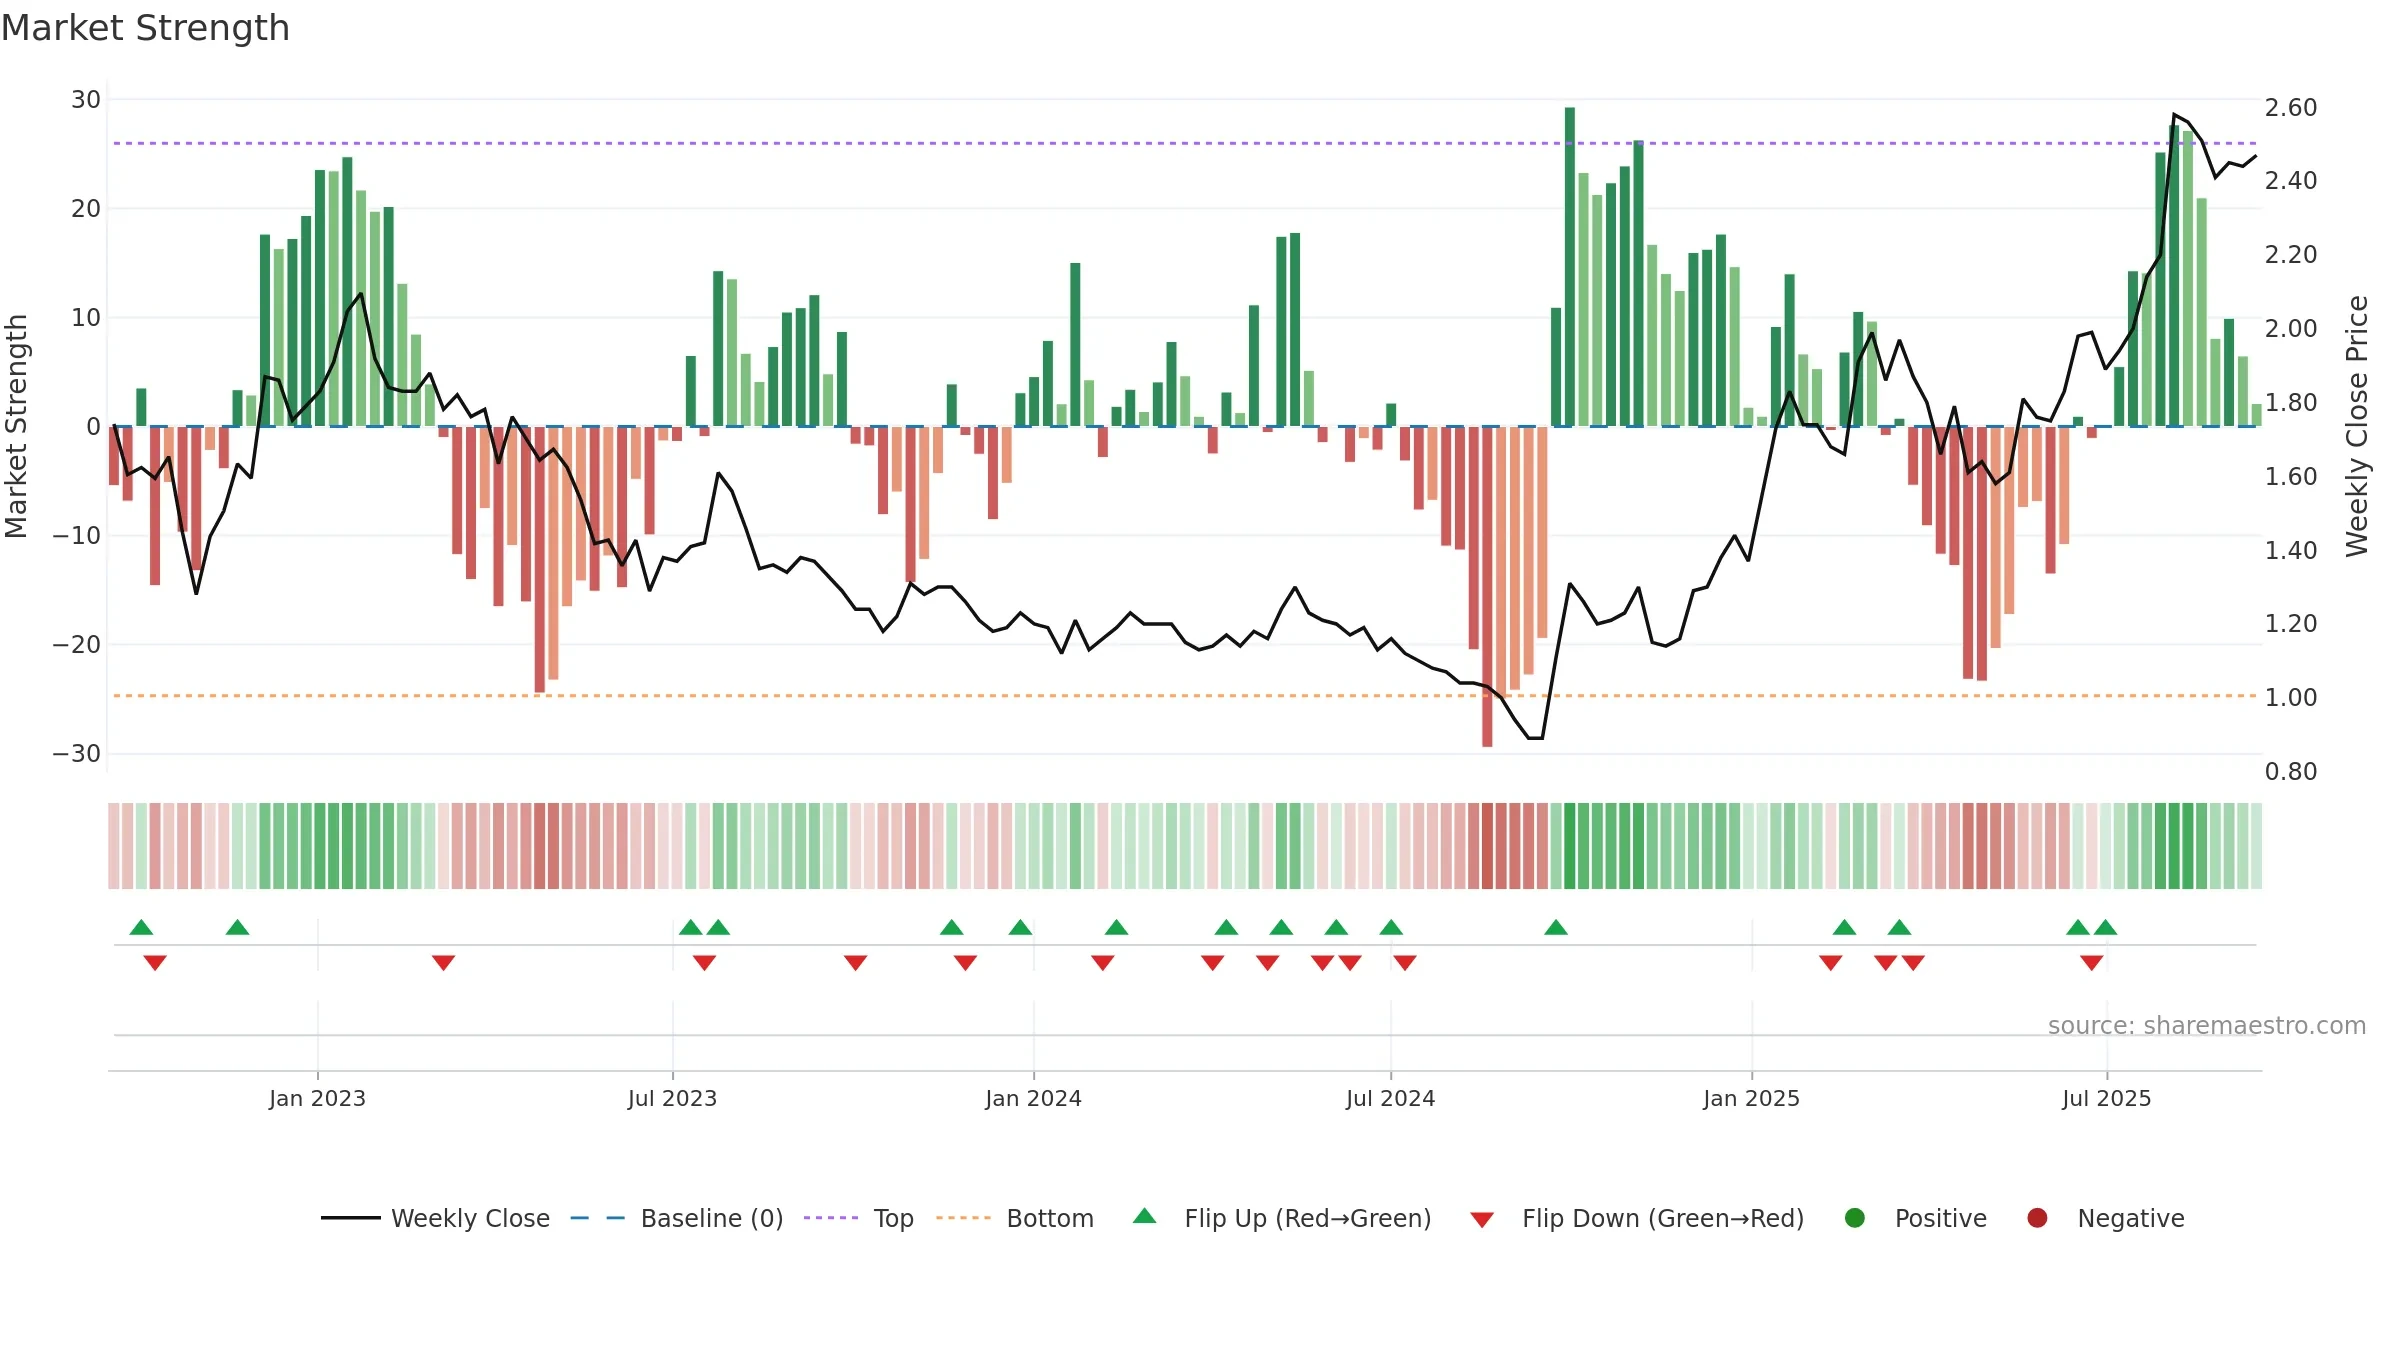Click the Jan 2024 axis label

(x=1033, y=1099)
